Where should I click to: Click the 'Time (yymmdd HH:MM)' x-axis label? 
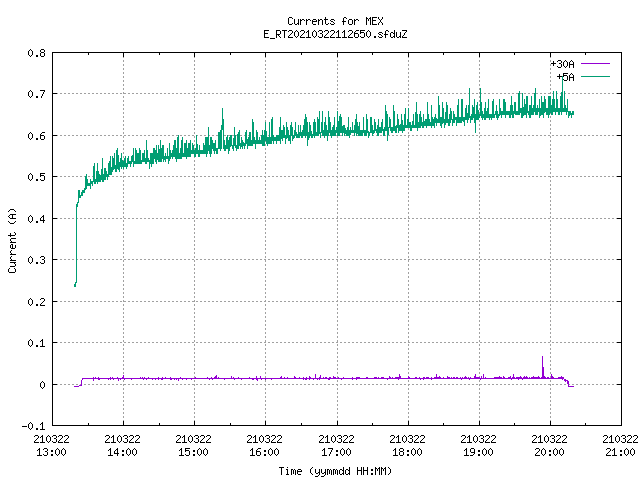point(335,471)
